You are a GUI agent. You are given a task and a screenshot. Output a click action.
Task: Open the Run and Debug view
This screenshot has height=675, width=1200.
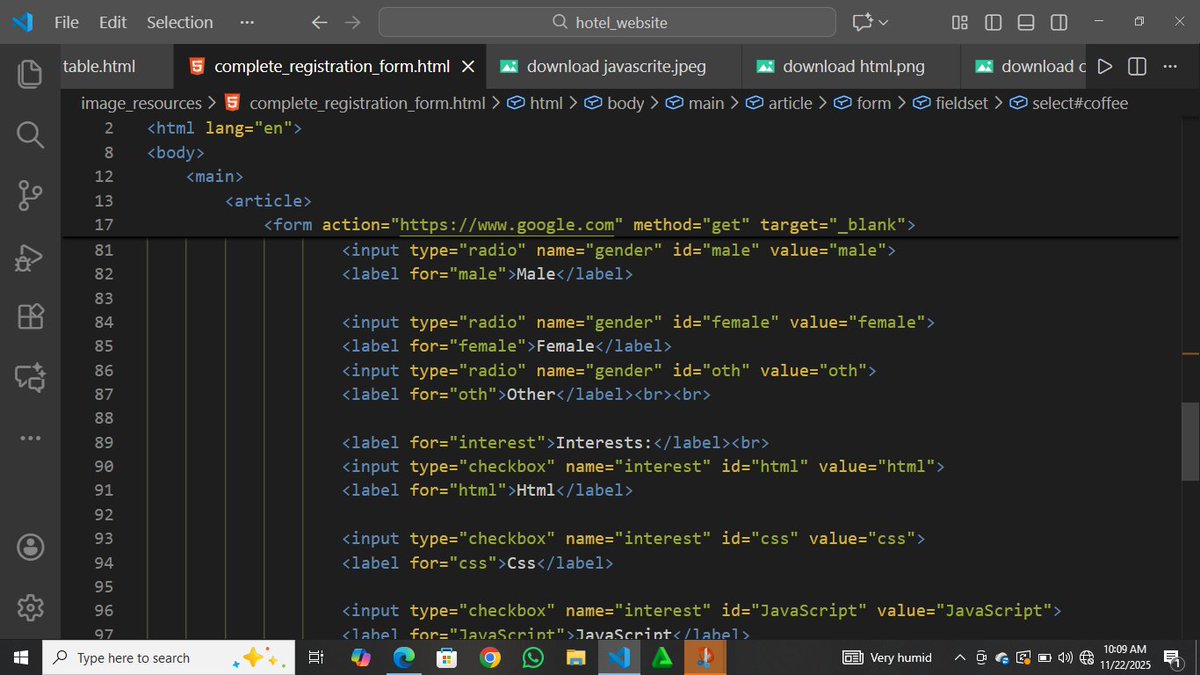click(30, 257)
